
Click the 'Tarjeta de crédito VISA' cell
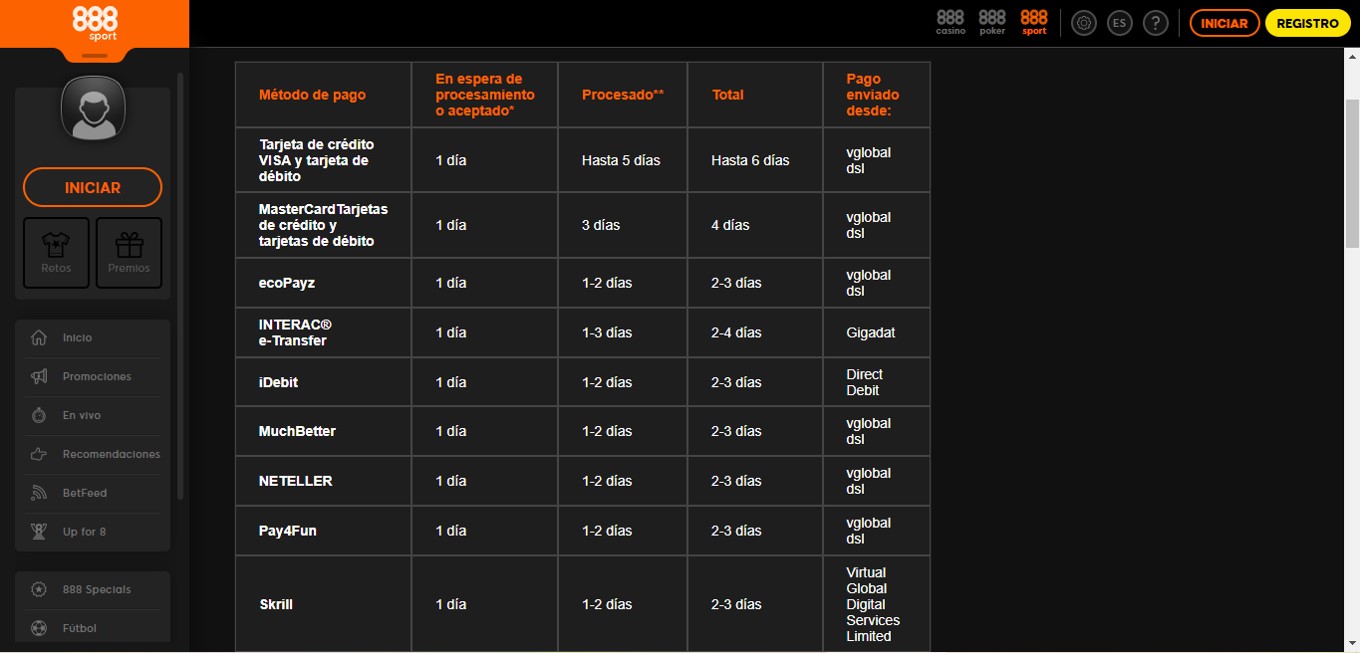tap(323, 160)
